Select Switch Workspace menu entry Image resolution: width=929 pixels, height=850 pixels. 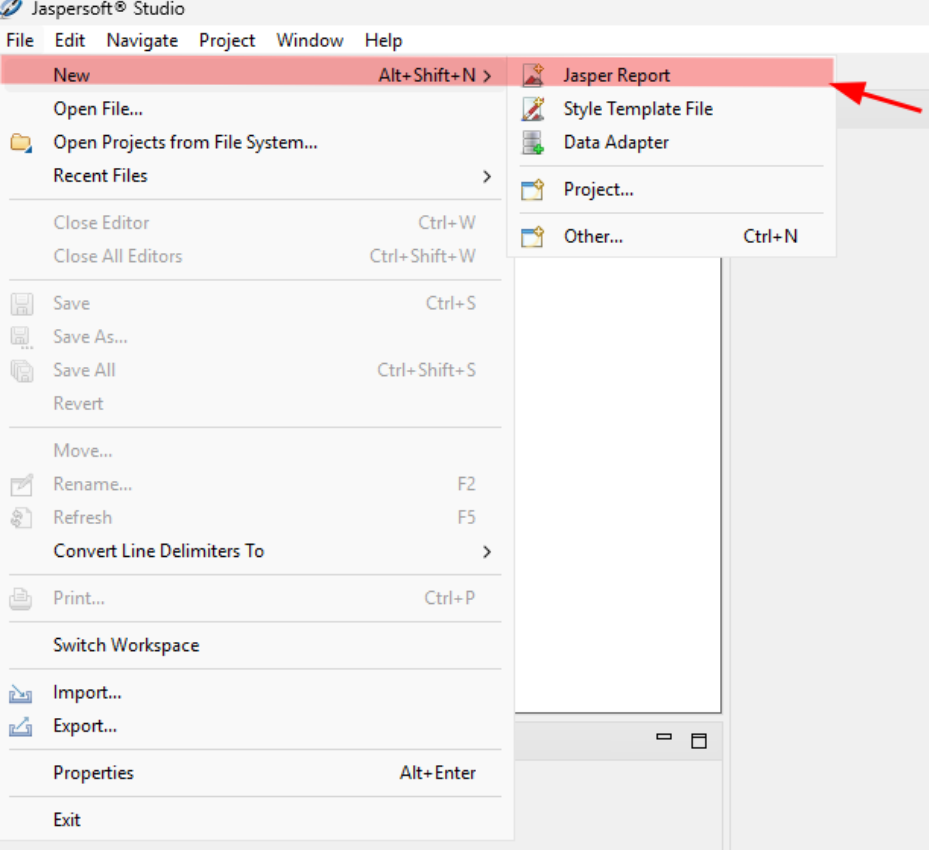coord(126,646)
